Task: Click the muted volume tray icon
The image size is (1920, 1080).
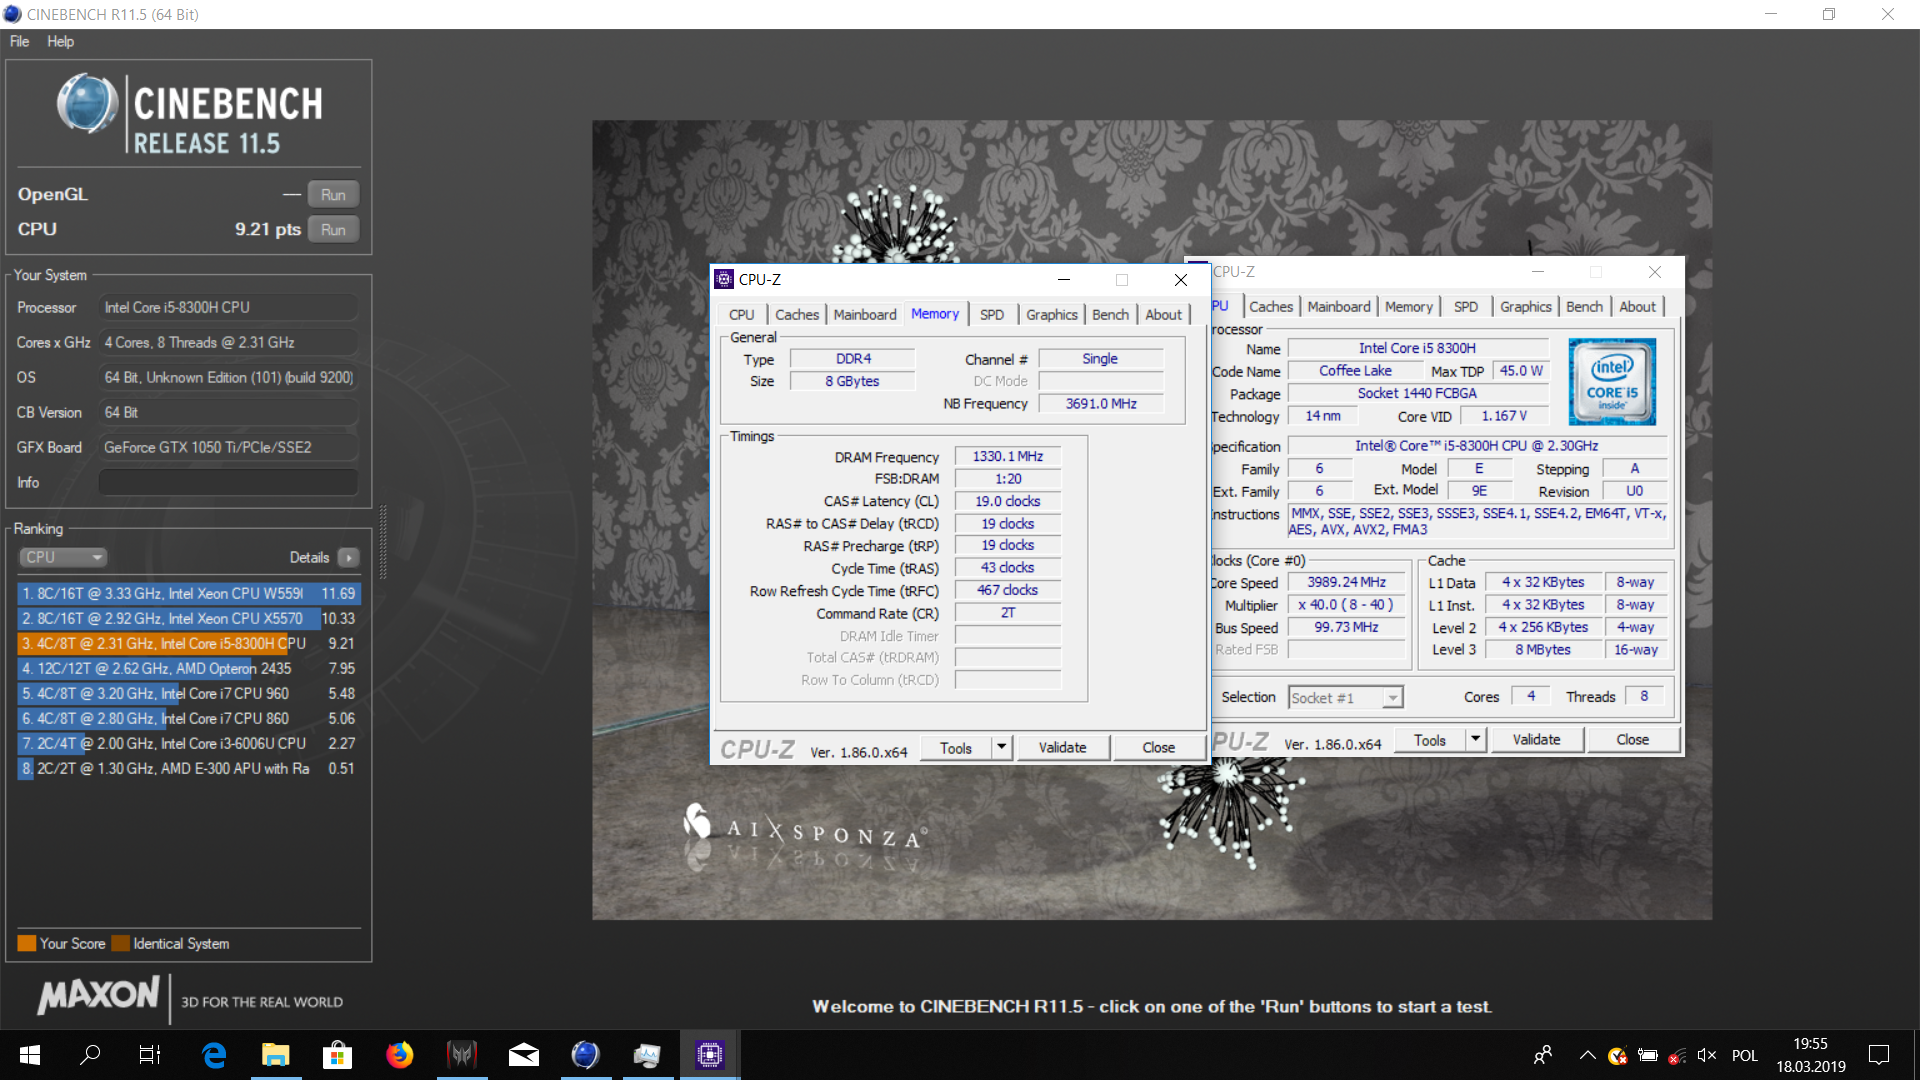Action: coord(1707,1055)
